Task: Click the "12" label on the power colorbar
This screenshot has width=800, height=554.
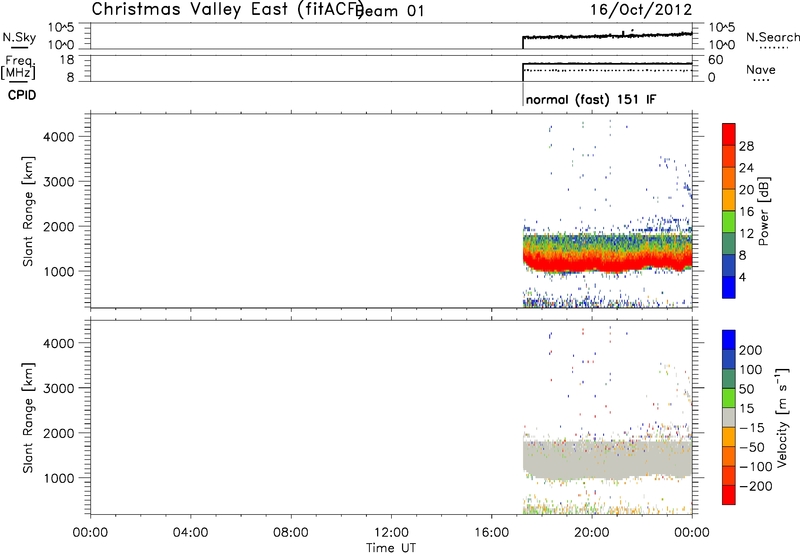Action: (746, 233)
